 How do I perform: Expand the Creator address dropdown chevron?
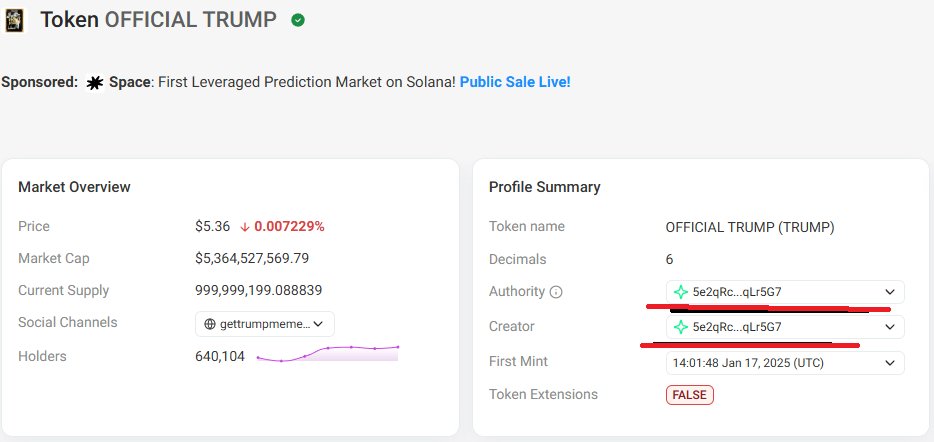click(x=890, y=327)
